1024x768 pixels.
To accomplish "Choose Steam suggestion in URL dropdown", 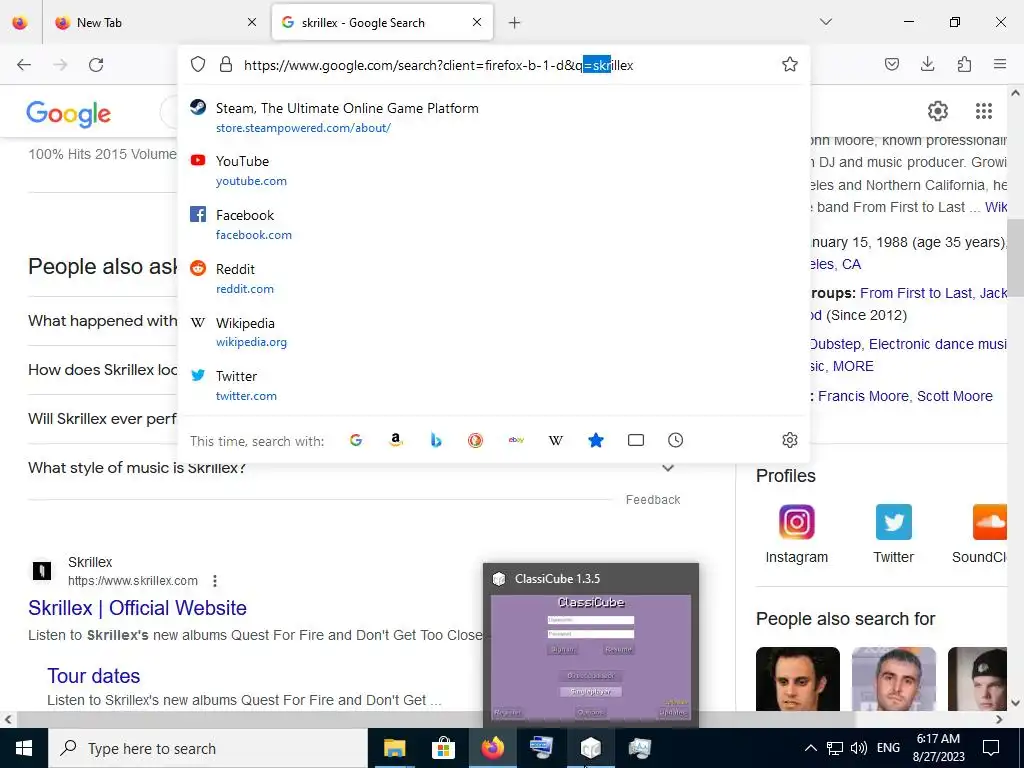I will coord(494,117).
